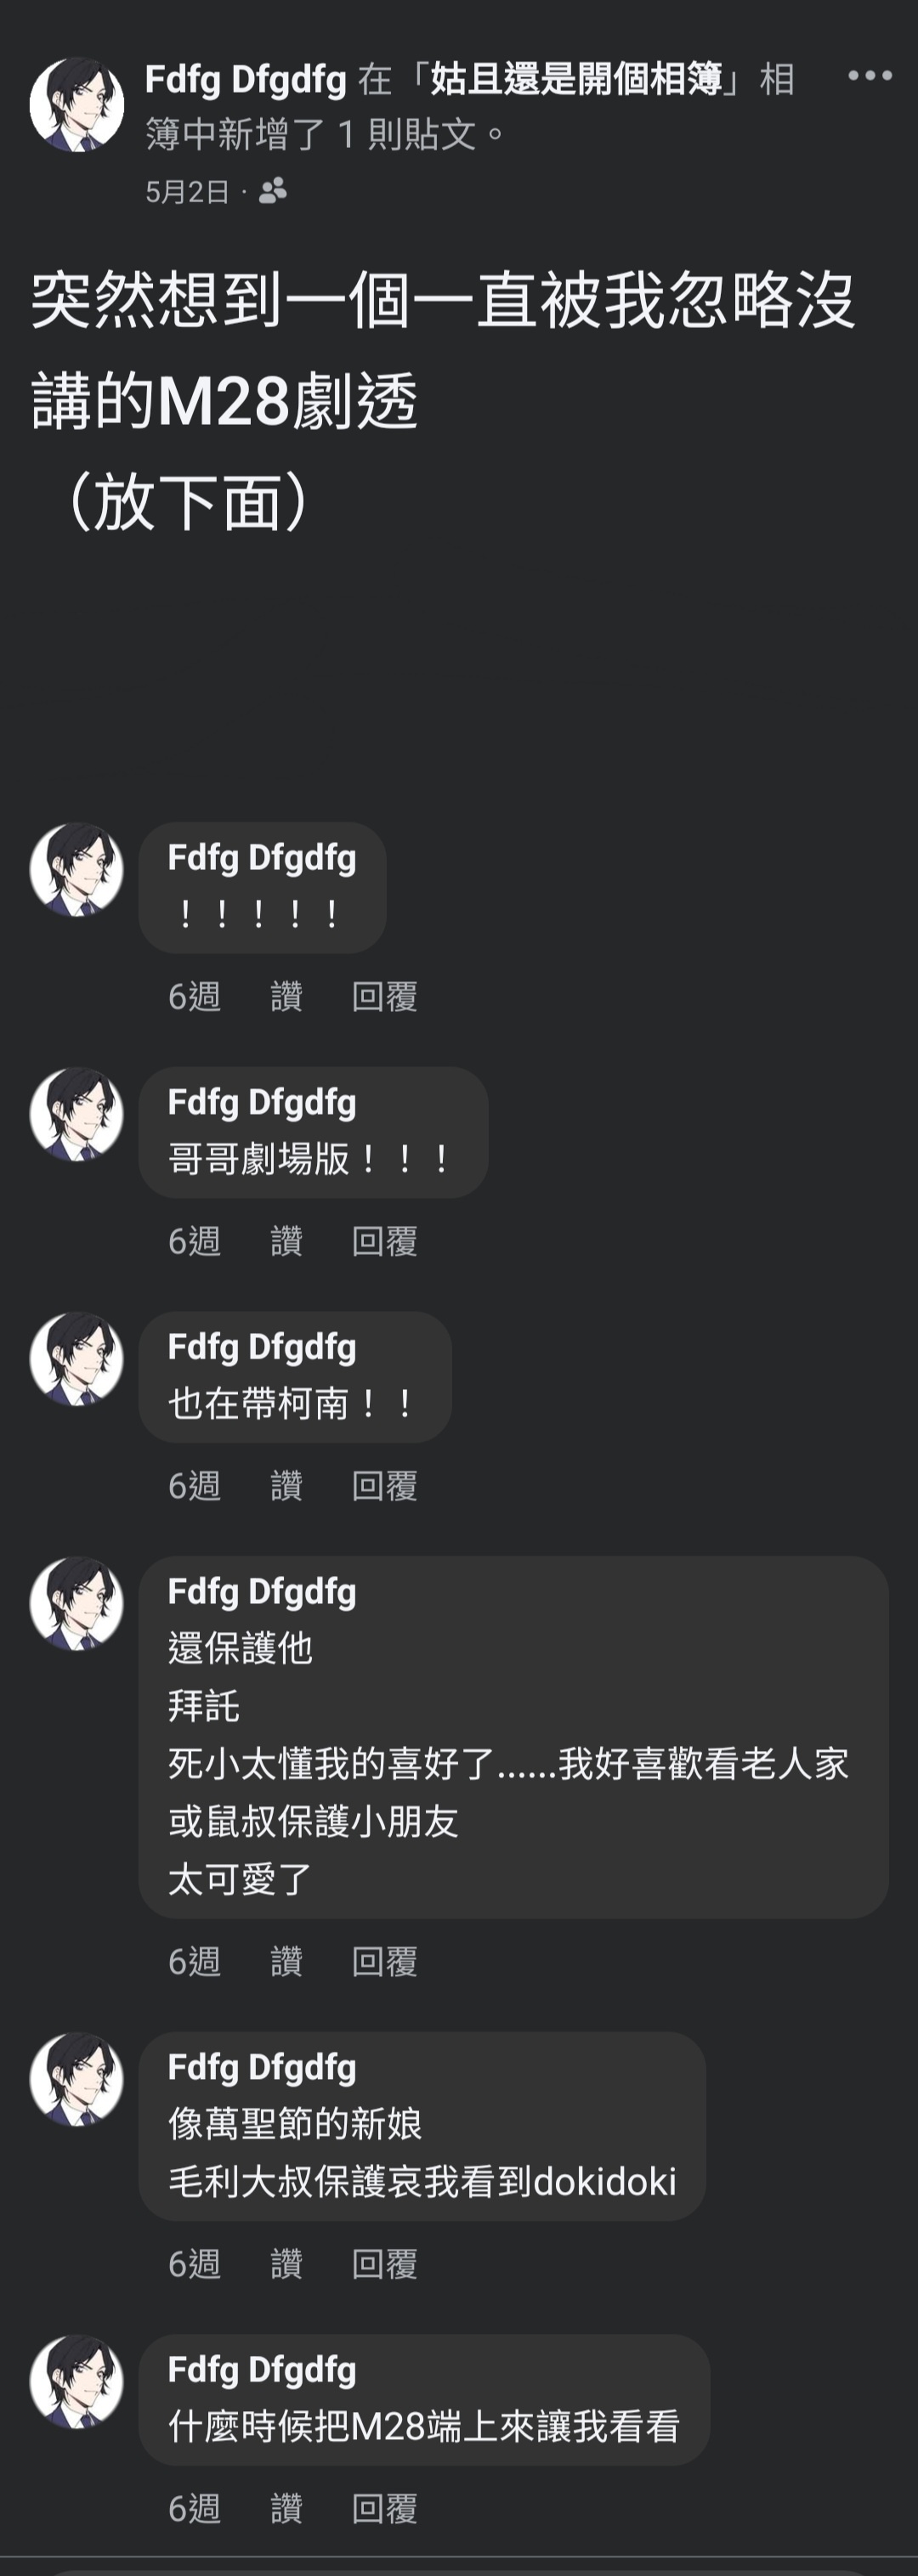This screenshot has width=918, height=2576.
Task: Tap commenter name on '太可愛了' comment
Action: (262, 1591)
